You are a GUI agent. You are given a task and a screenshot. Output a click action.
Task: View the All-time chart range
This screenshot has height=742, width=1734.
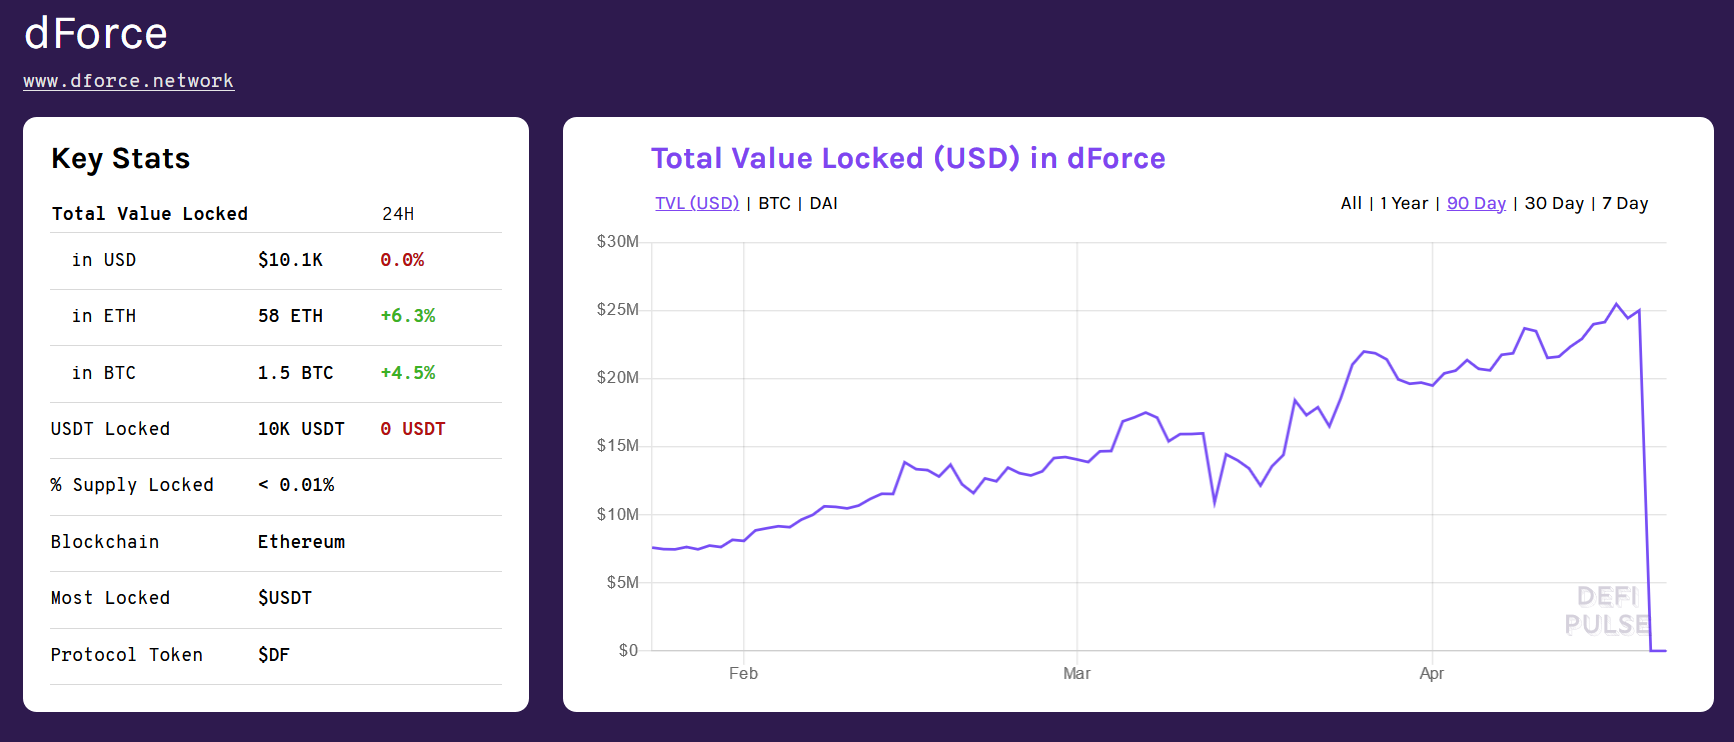click(1351, 202)
